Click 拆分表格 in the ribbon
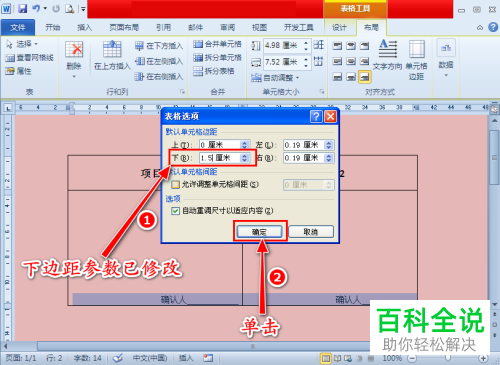The height and width of the screenshot is (365, 500). [214, 71]
